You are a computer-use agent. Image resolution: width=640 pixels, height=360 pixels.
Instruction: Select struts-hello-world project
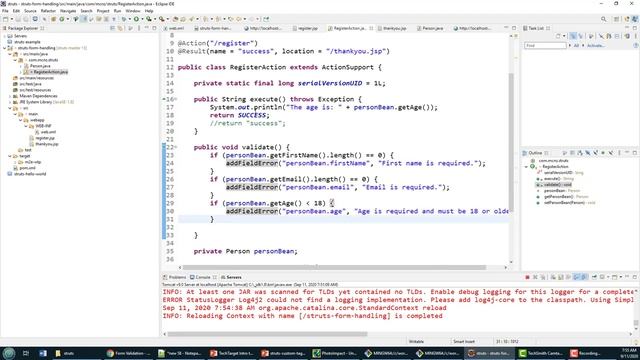(x=30, y=174)
